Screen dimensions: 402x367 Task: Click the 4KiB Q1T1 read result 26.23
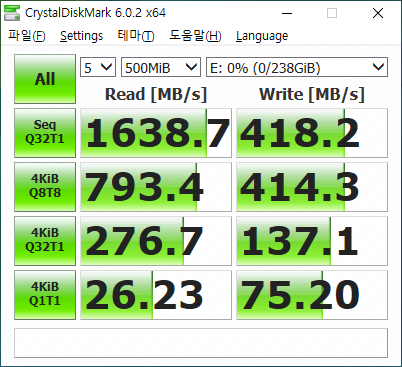[x=156, y=295]
